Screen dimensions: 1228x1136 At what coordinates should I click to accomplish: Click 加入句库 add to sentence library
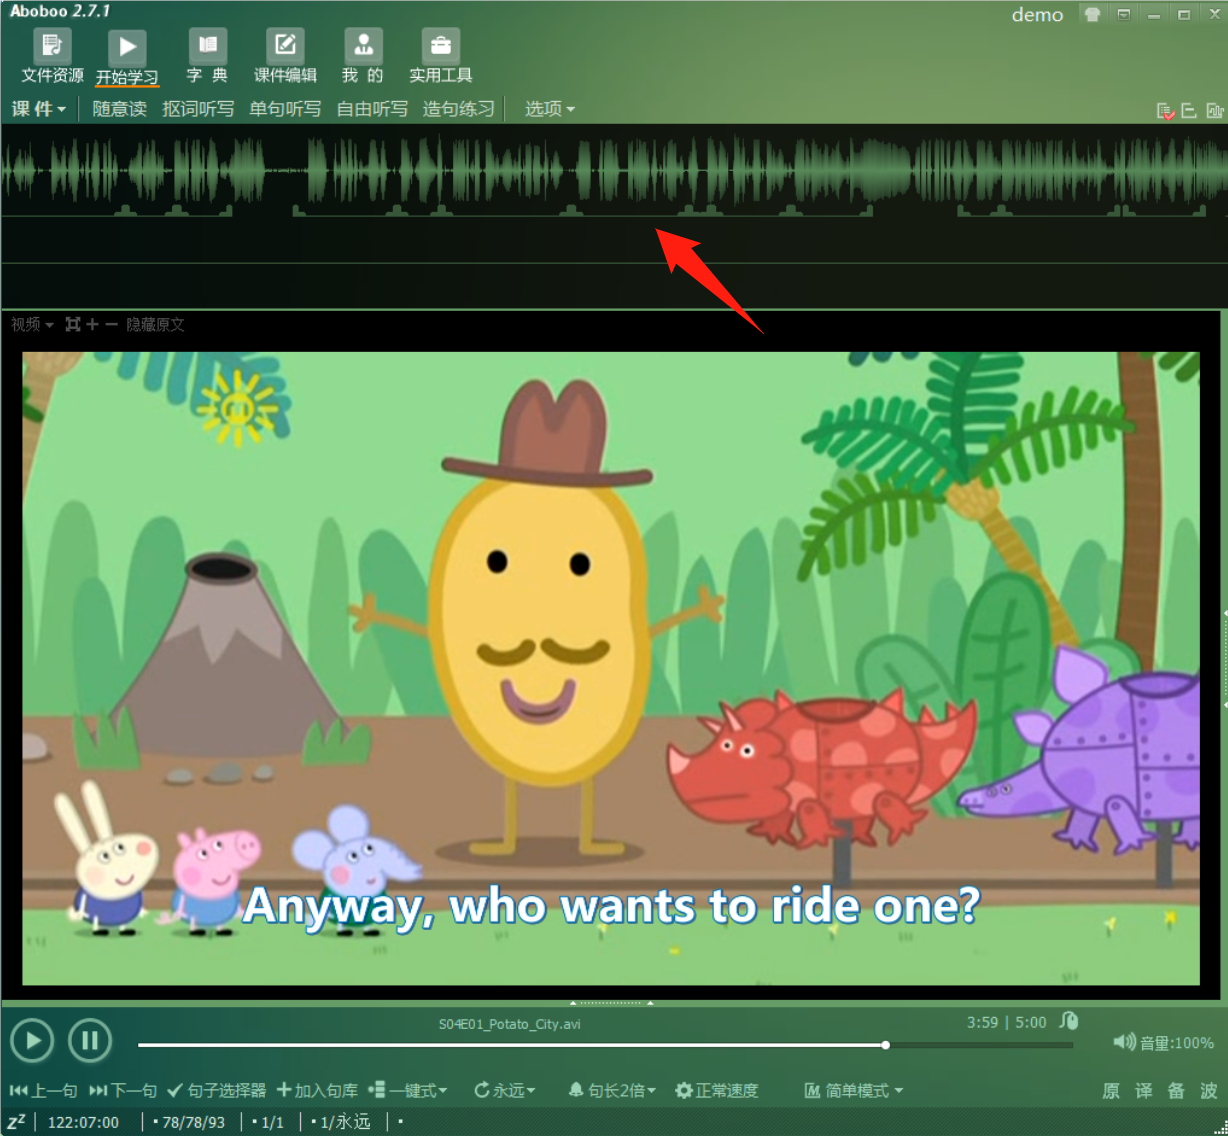[317, 1090]
